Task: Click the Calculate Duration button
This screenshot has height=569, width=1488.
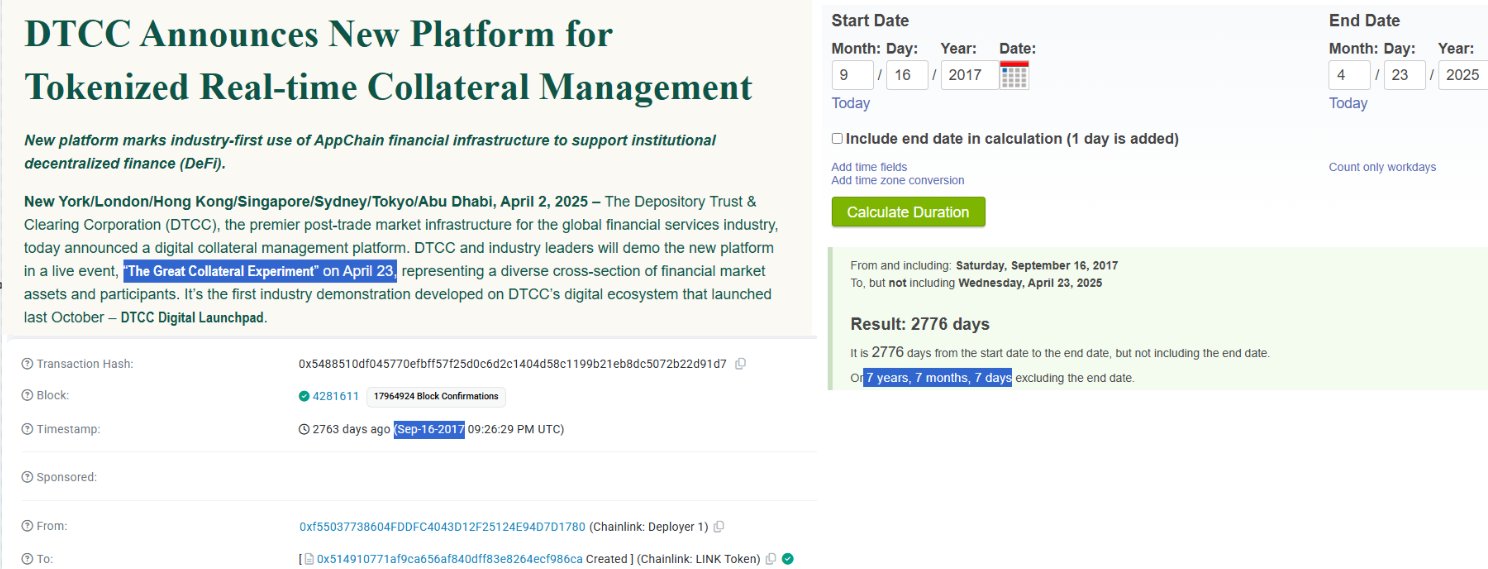Action: [908, 212]
